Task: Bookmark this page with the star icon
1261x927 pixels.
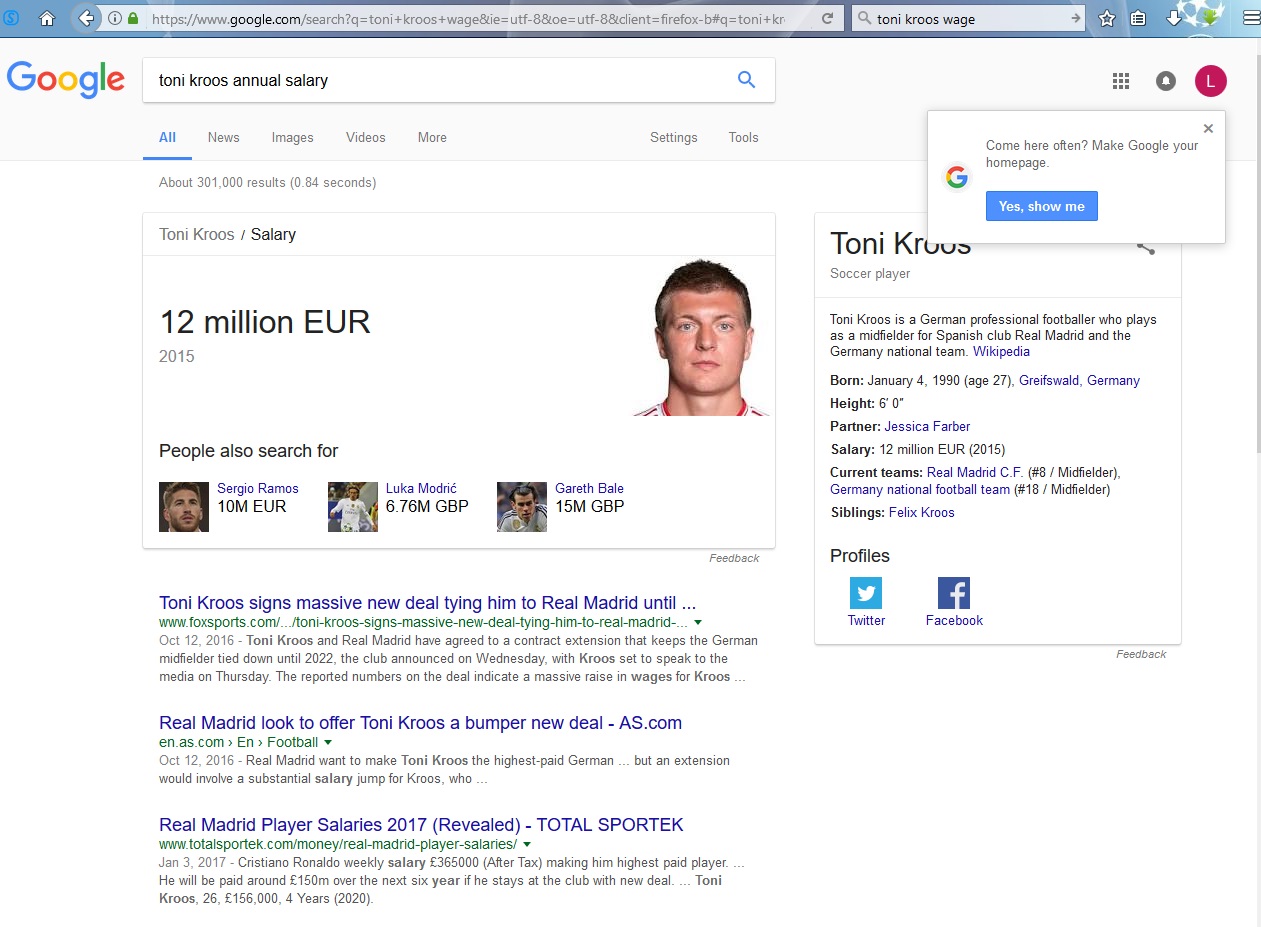Action: click(x=1107, y=18)
